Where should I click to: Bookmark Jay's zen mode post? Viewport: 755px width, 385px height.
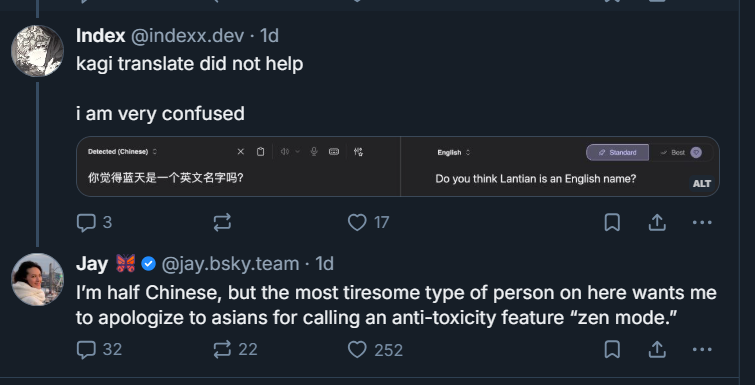click(x=612, y=349)
